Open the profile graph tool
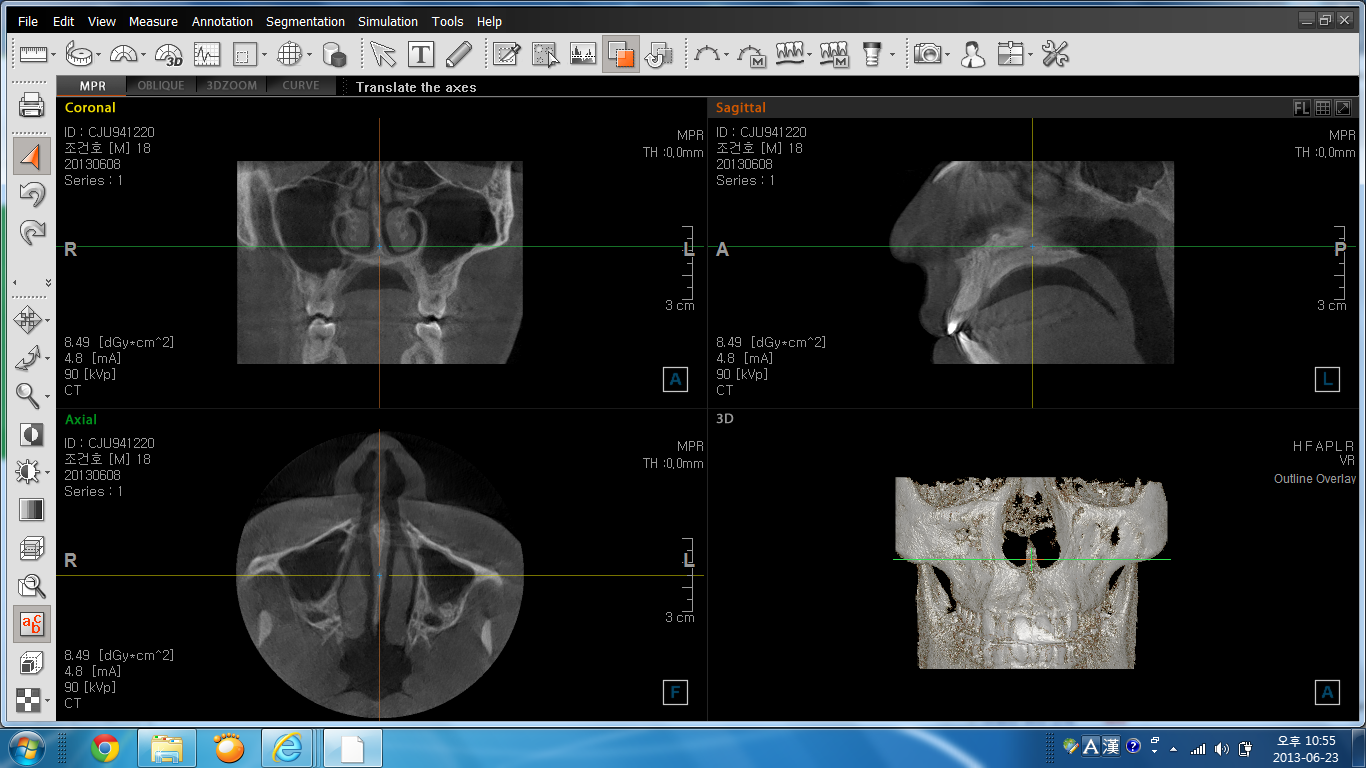The width and height of the screenshot is (1366, 768). [x=207, y=54]
